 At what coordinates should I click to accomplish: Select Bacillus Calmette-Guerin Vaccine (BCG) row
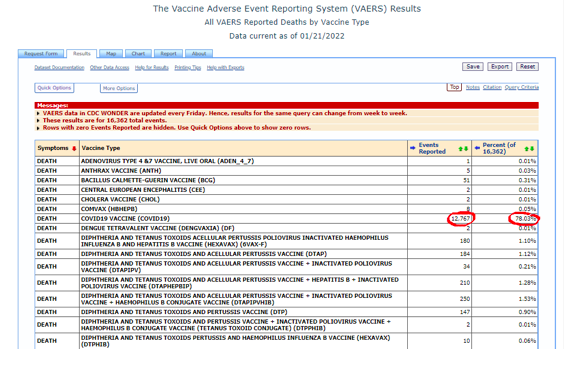[286, 180]
